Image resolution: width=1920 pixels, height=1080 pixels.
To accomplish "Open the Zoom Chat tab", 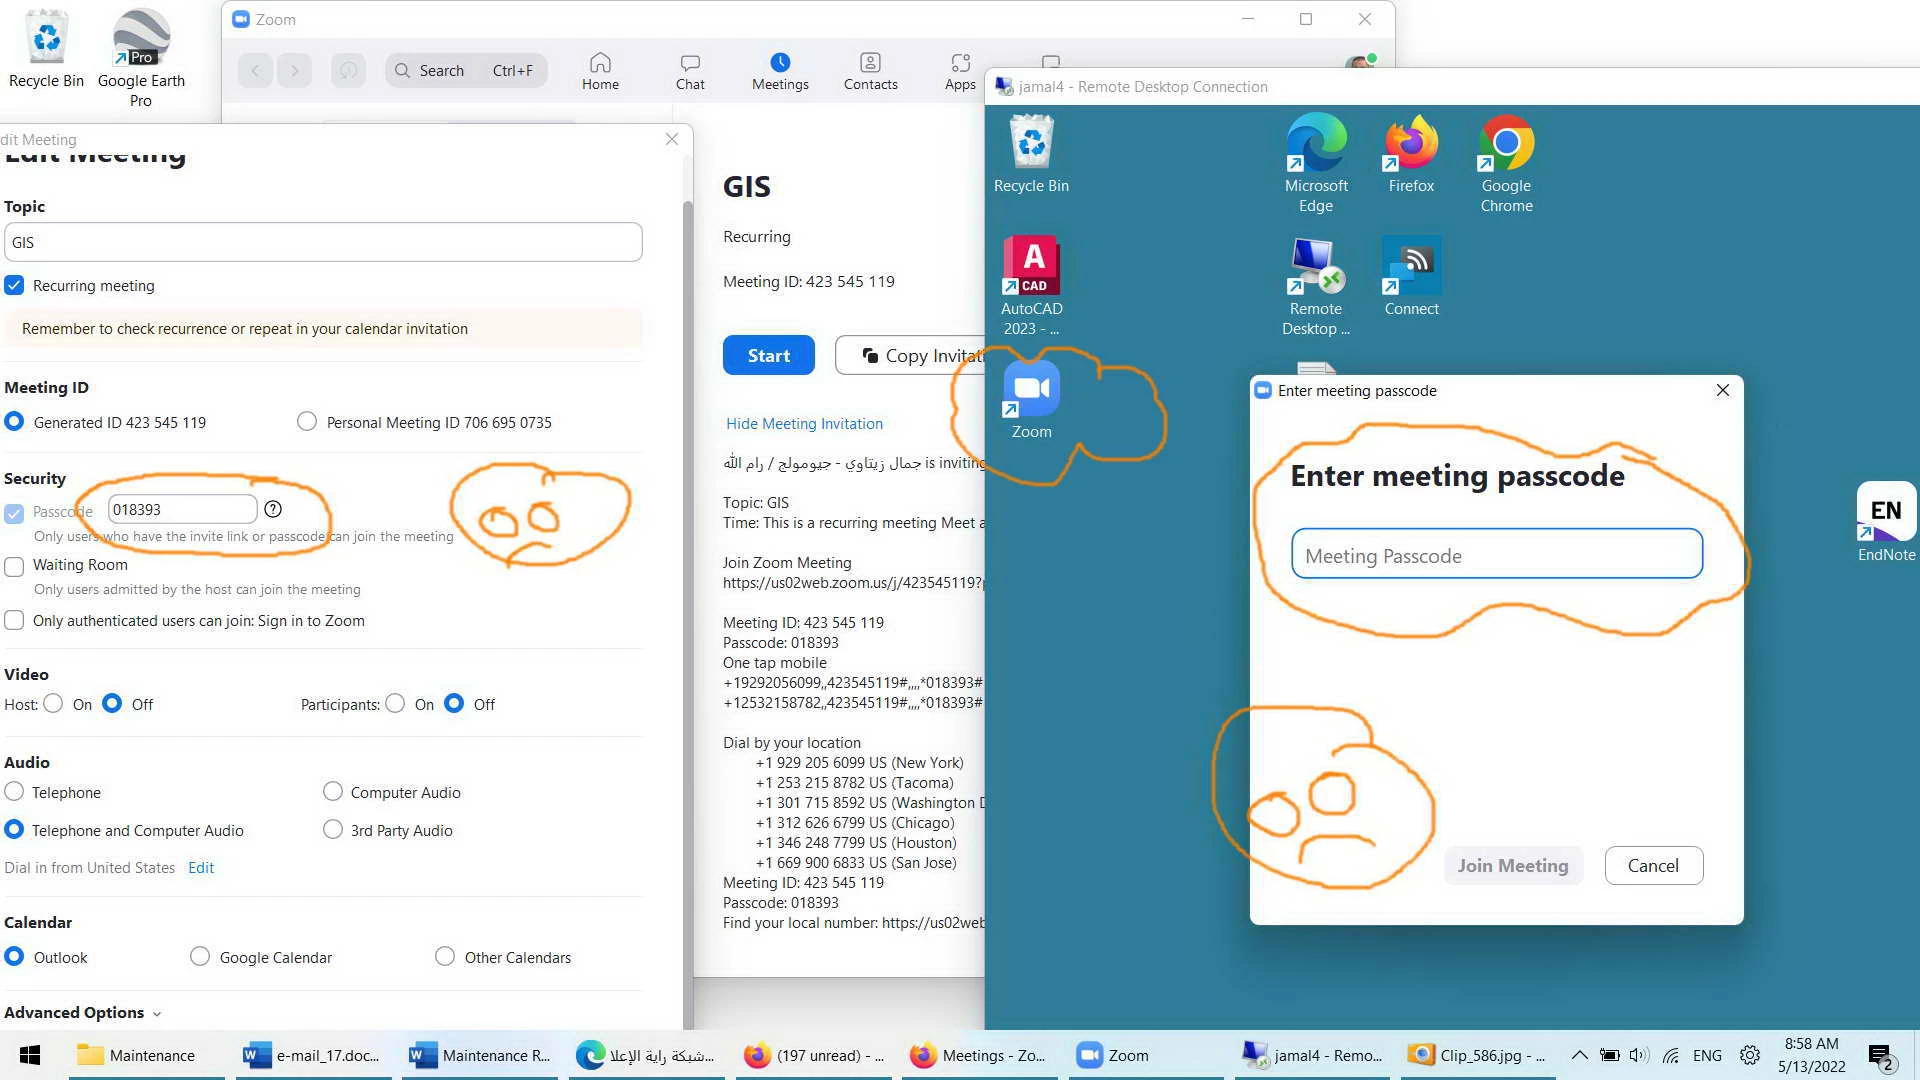I will (x=690, y=71).
